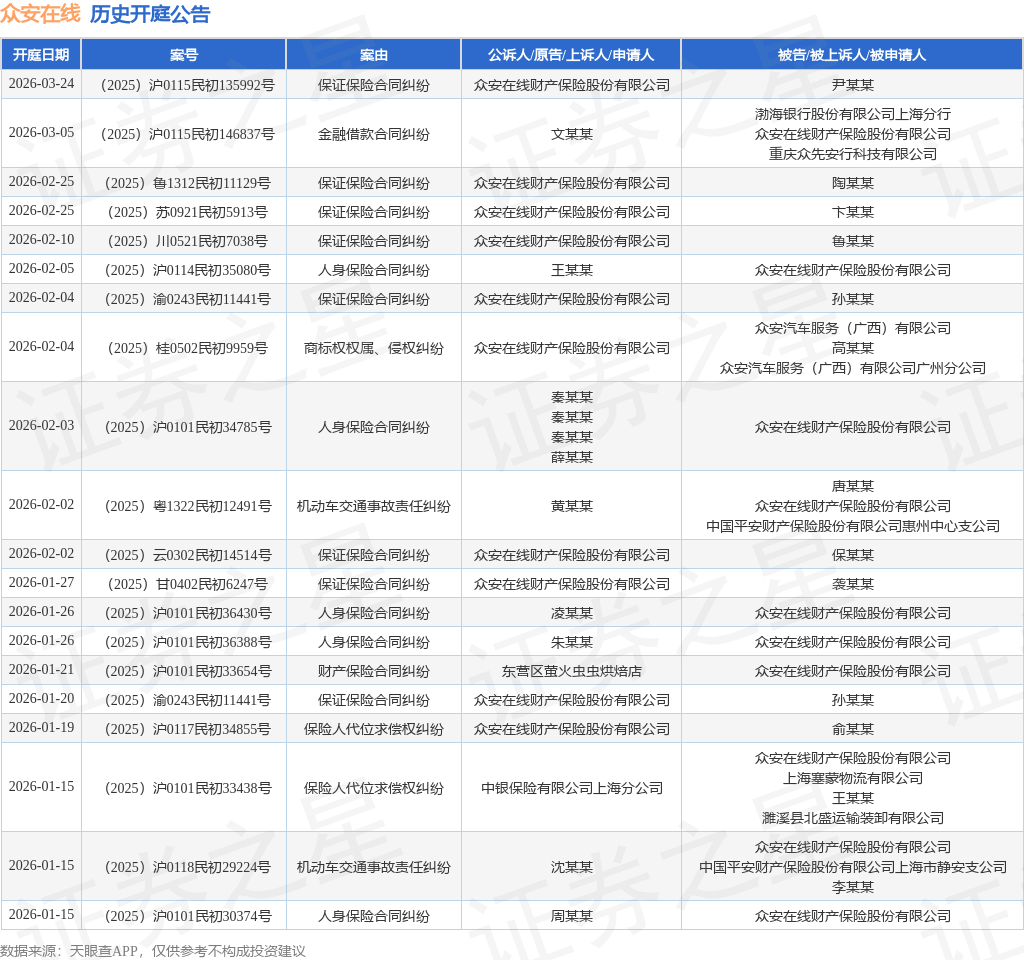Viewport: 1024px width, 960px height.
Task: Select date cell 2026-01-20
Action: (41, 699)
